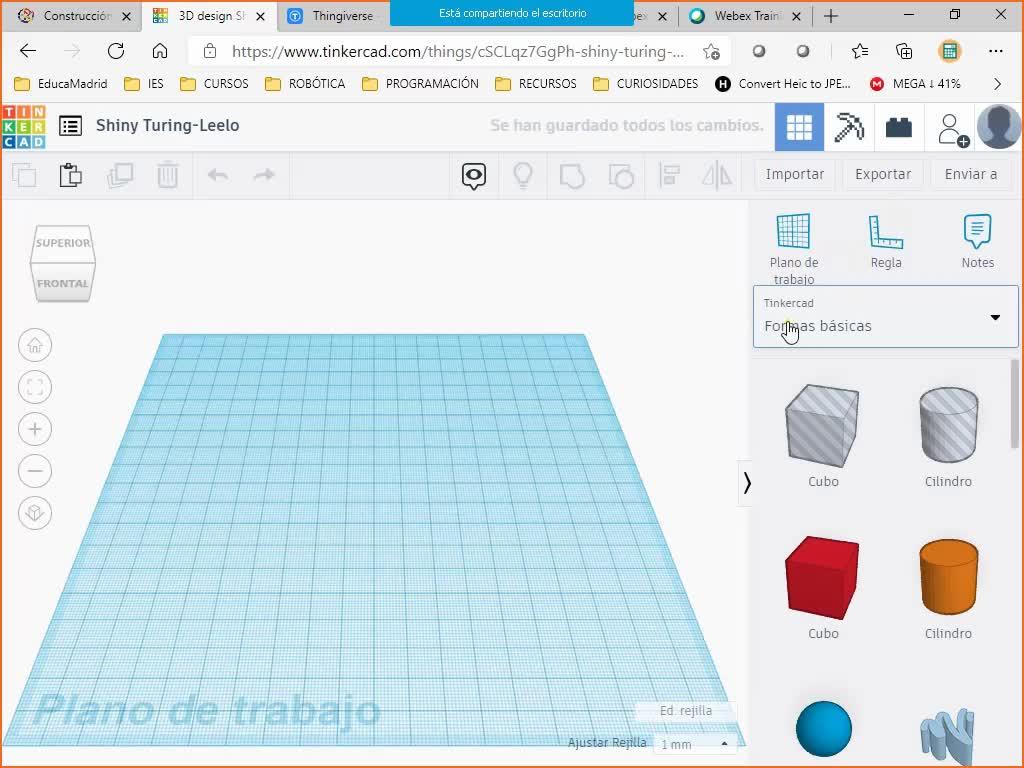This screenshot has width=1024, height=768.
Task: Open browser settings and more menu
Action: click(995, 51)
